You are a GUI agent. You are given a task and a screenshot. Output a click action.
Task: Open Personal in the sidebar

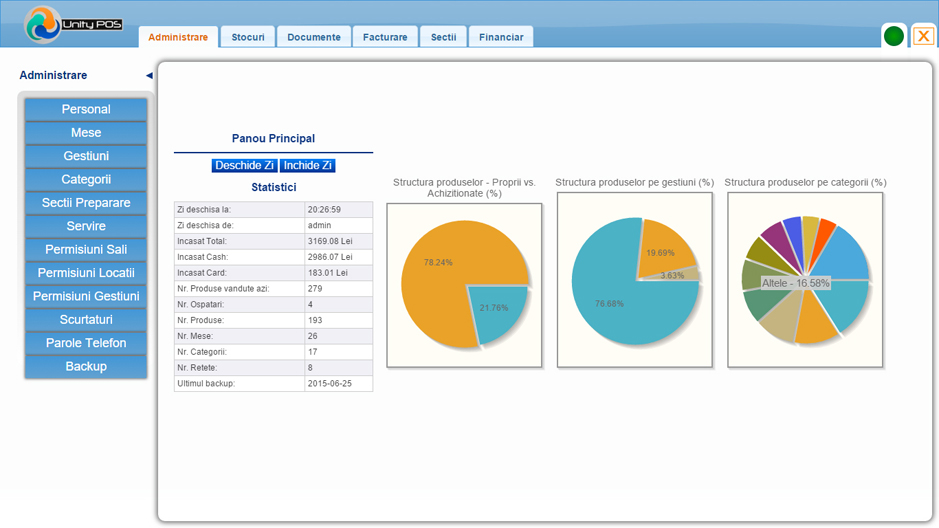click(x=86, y=110)
